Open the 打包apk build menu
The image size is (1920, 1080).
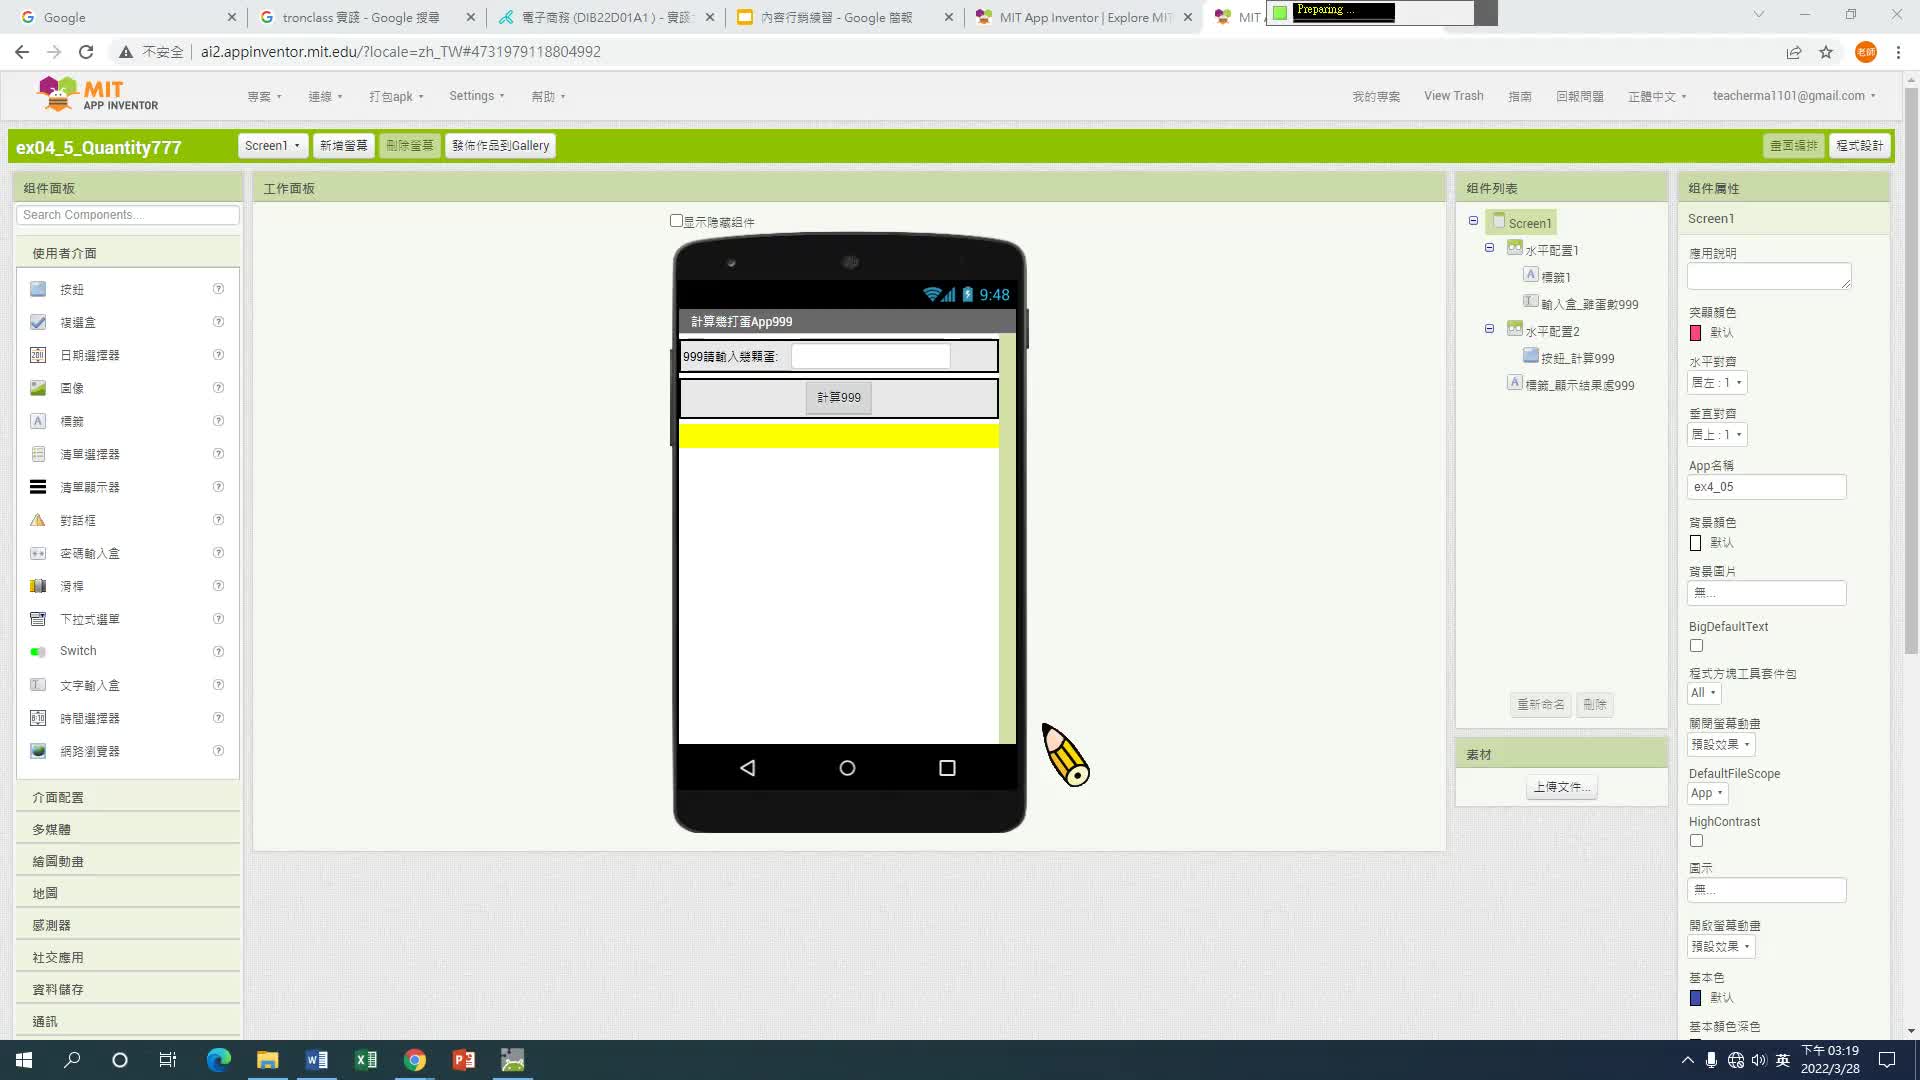click(x=396, y=97)
